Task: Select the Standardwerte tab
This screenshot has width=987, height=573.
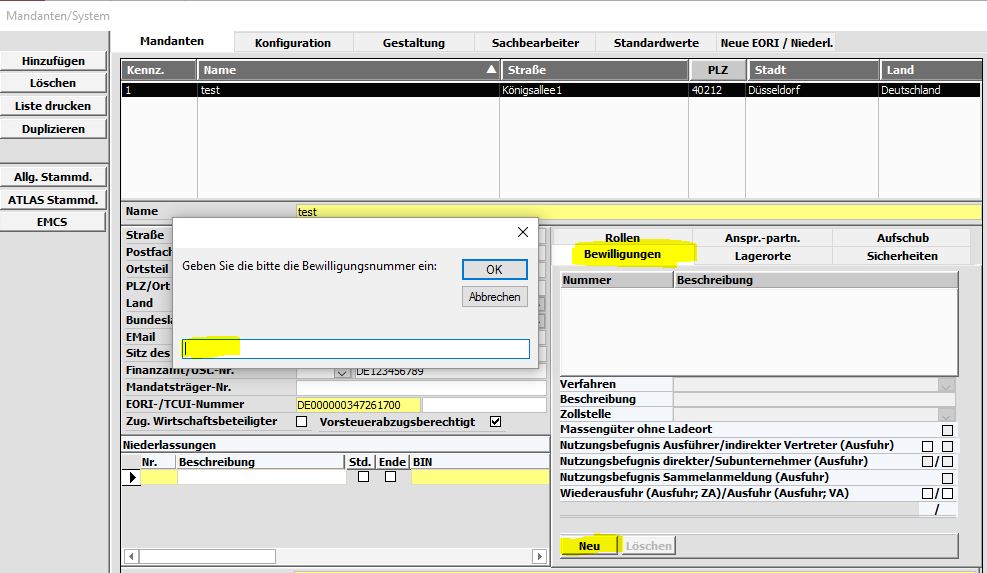Action: point(656,43)
